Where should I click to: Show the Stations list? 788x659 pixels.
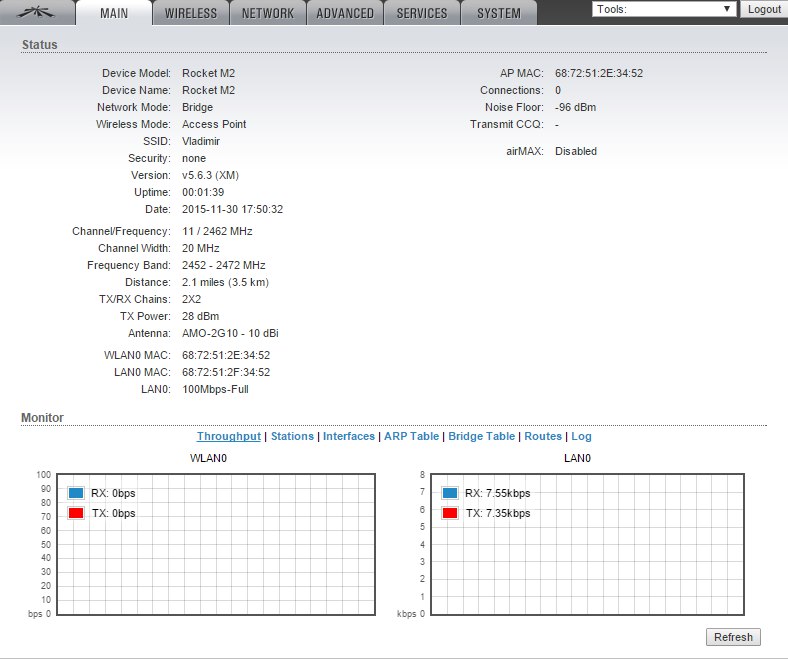(292, 436)
